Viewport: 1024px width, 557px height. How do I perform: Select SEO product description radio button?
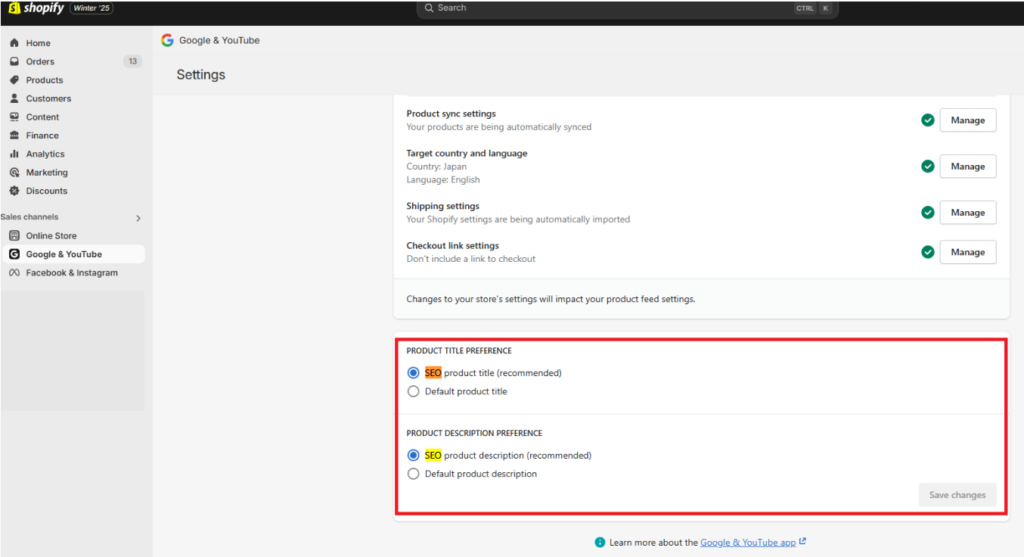tap(413, 455)
